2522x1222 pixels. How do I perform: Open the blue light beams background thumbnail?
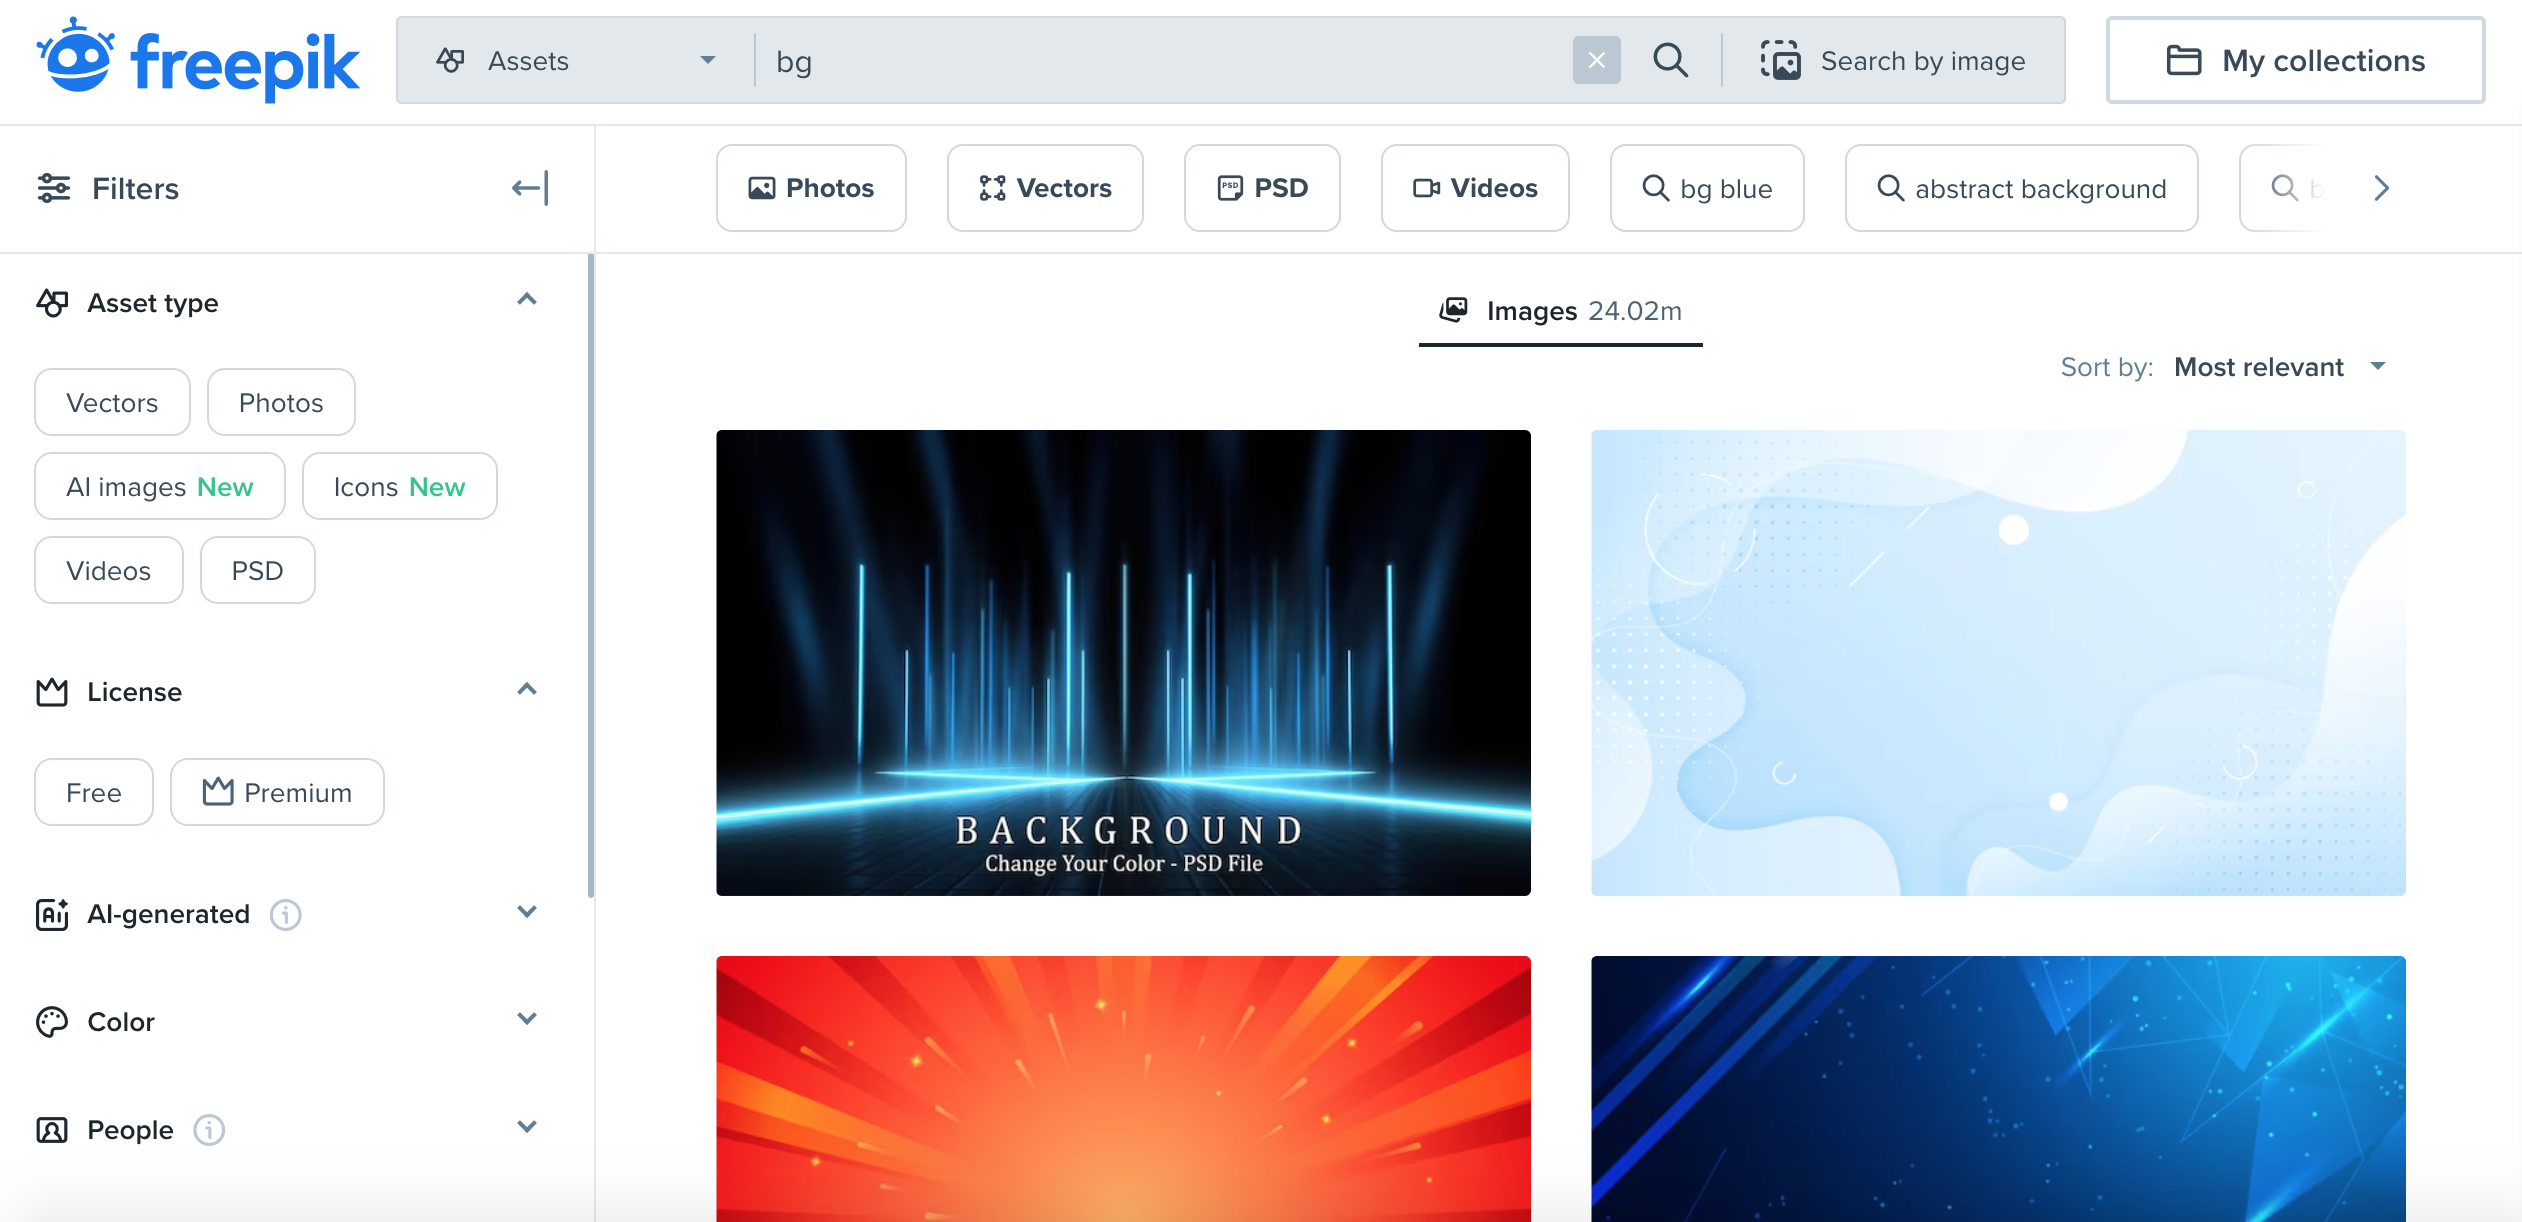click(1123, 662)
